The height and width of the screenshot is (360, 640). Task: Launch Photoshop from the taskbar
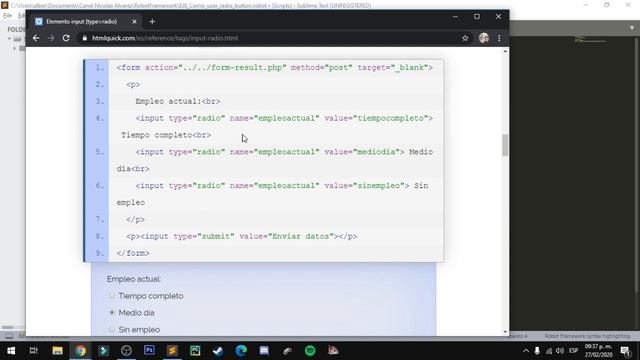[149, 351]
